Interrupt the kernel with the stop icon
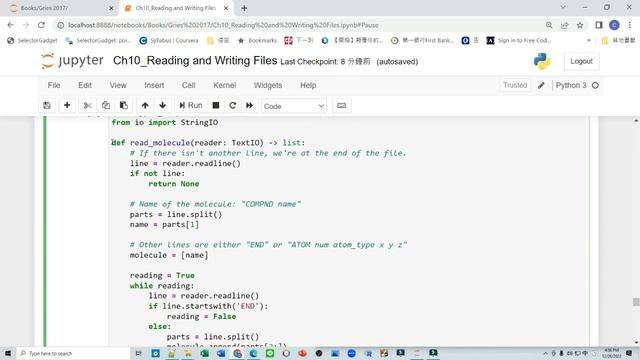Viewport: 640px width, 360px height. [216, 106]
